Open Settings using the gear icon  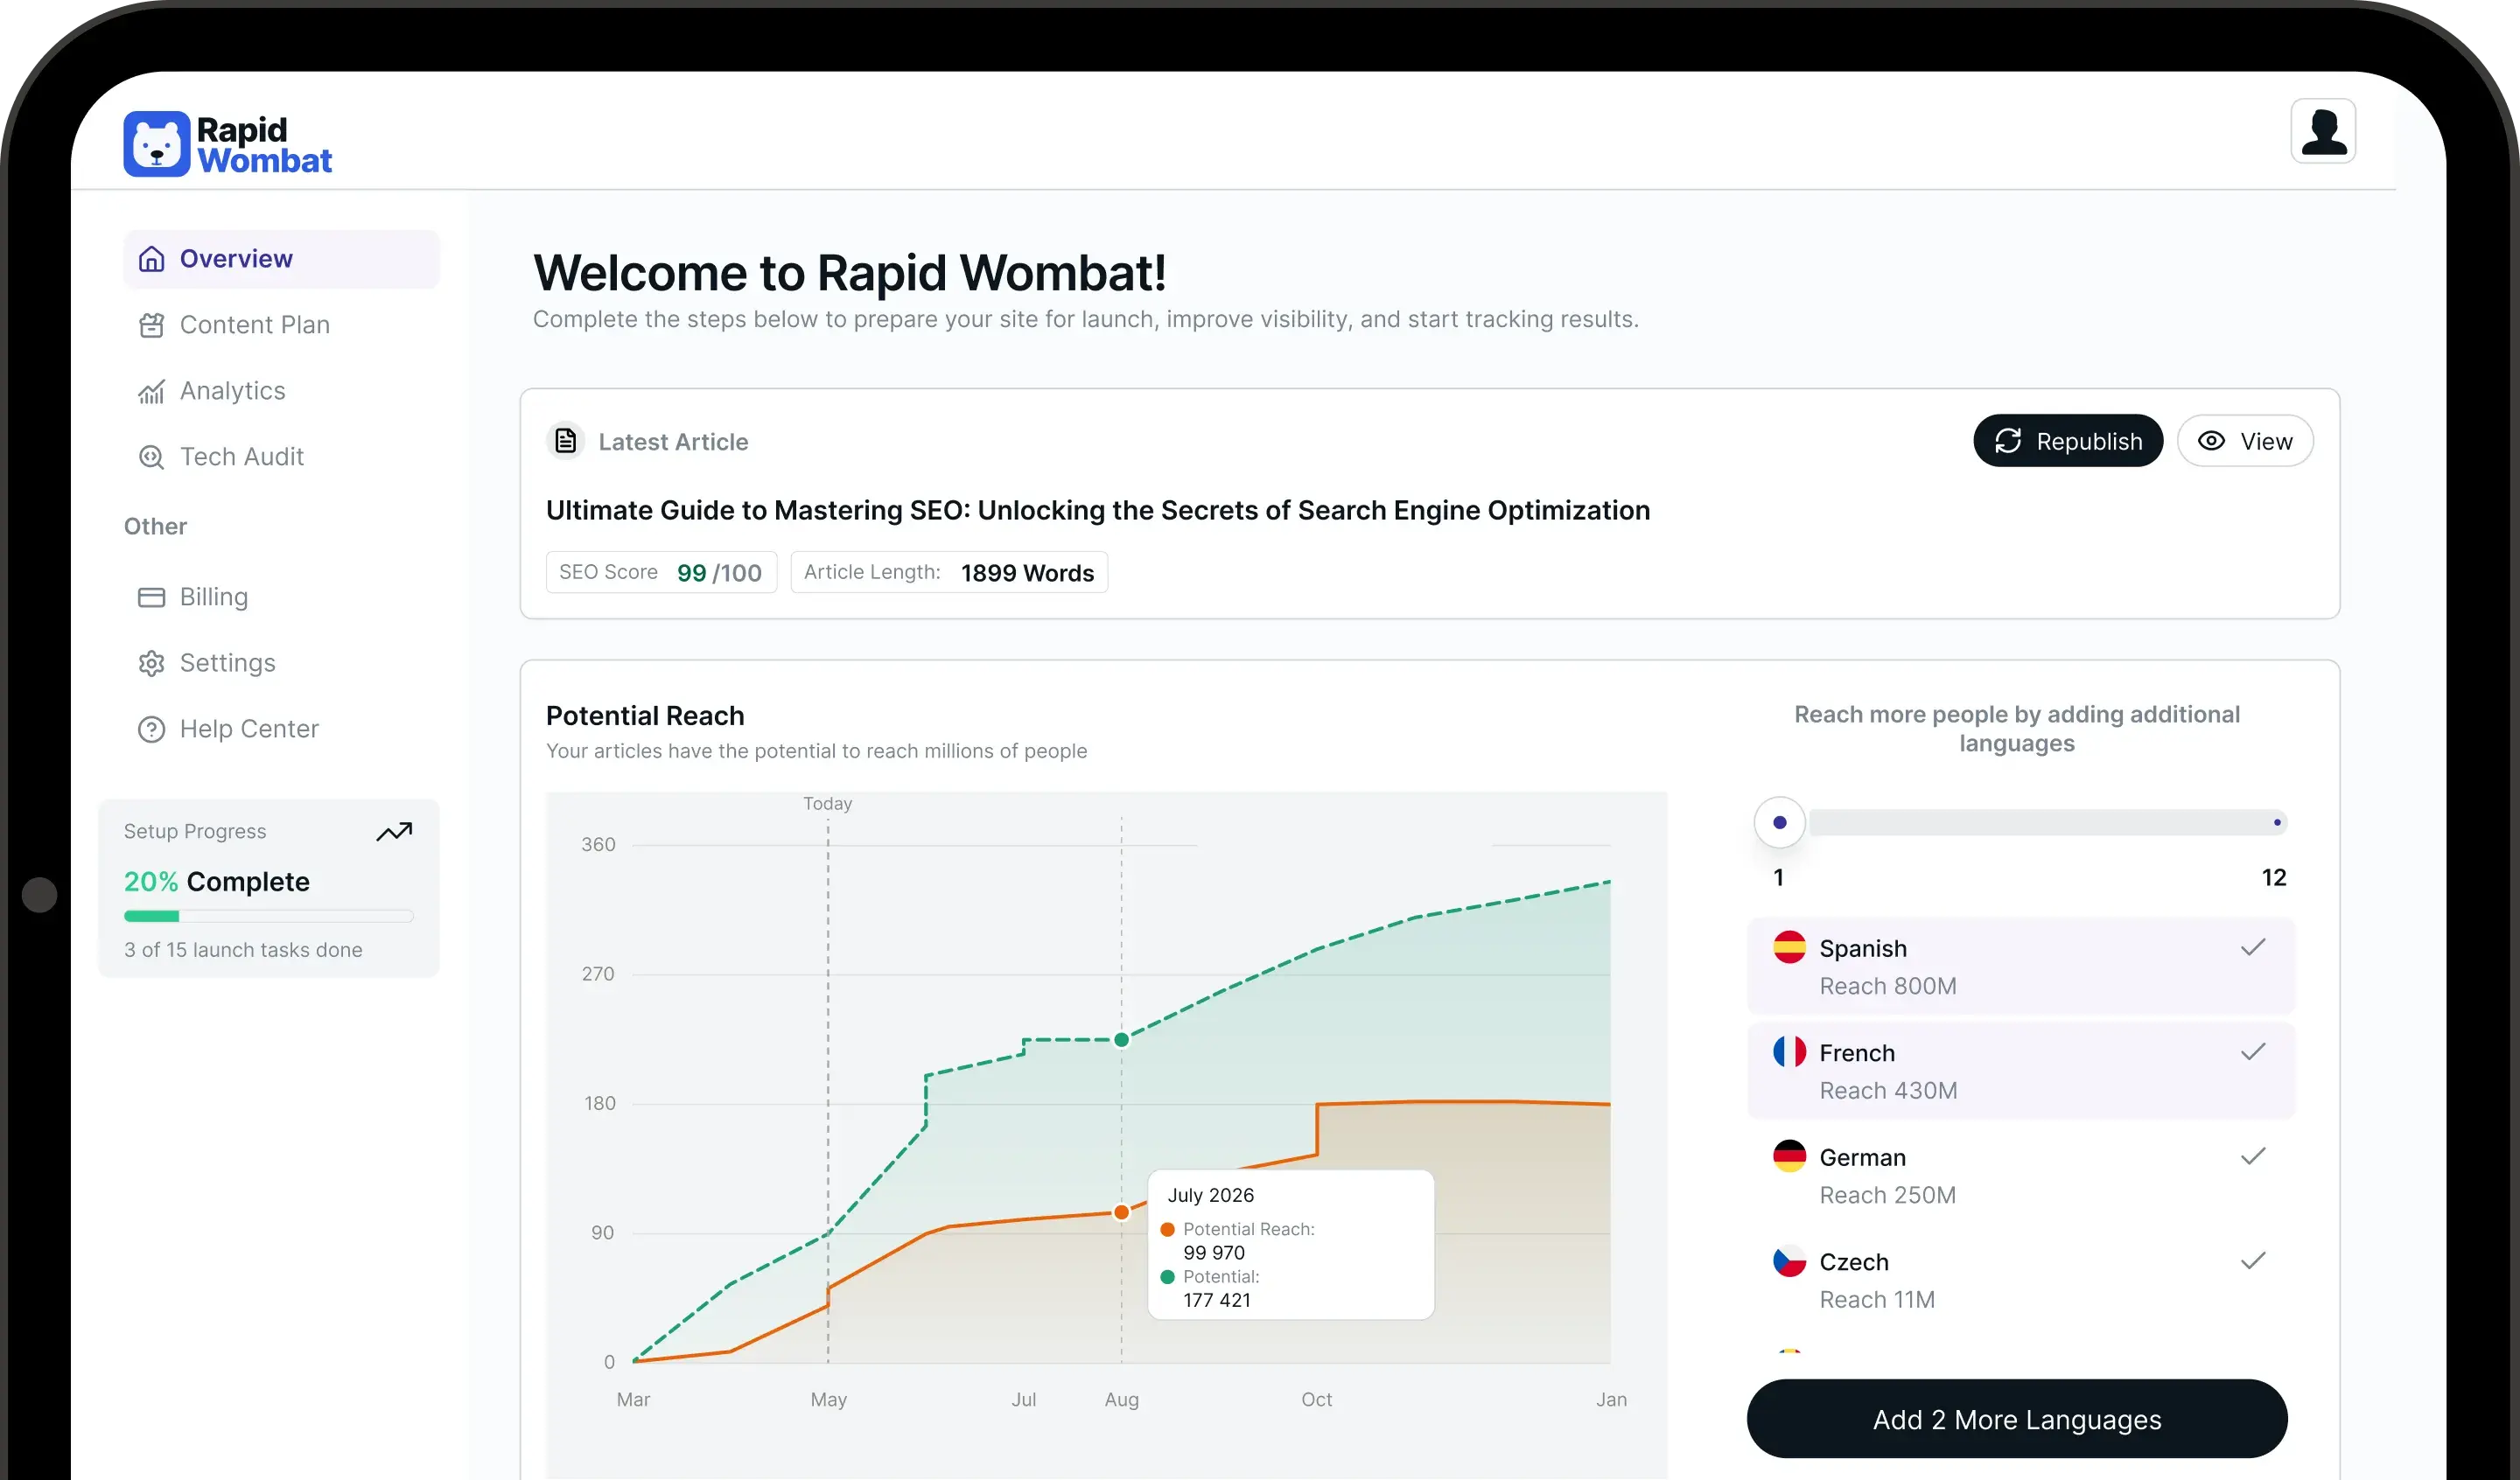pyautogui.click(x=151, y=662)
